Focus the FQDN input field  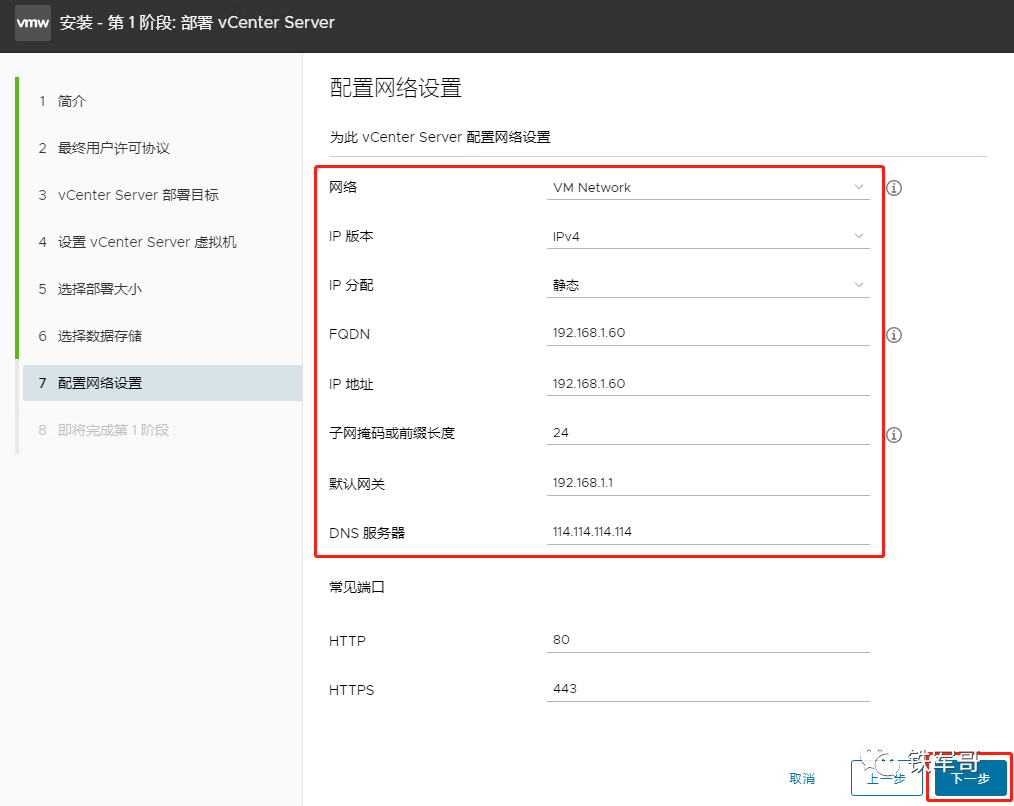708,333
